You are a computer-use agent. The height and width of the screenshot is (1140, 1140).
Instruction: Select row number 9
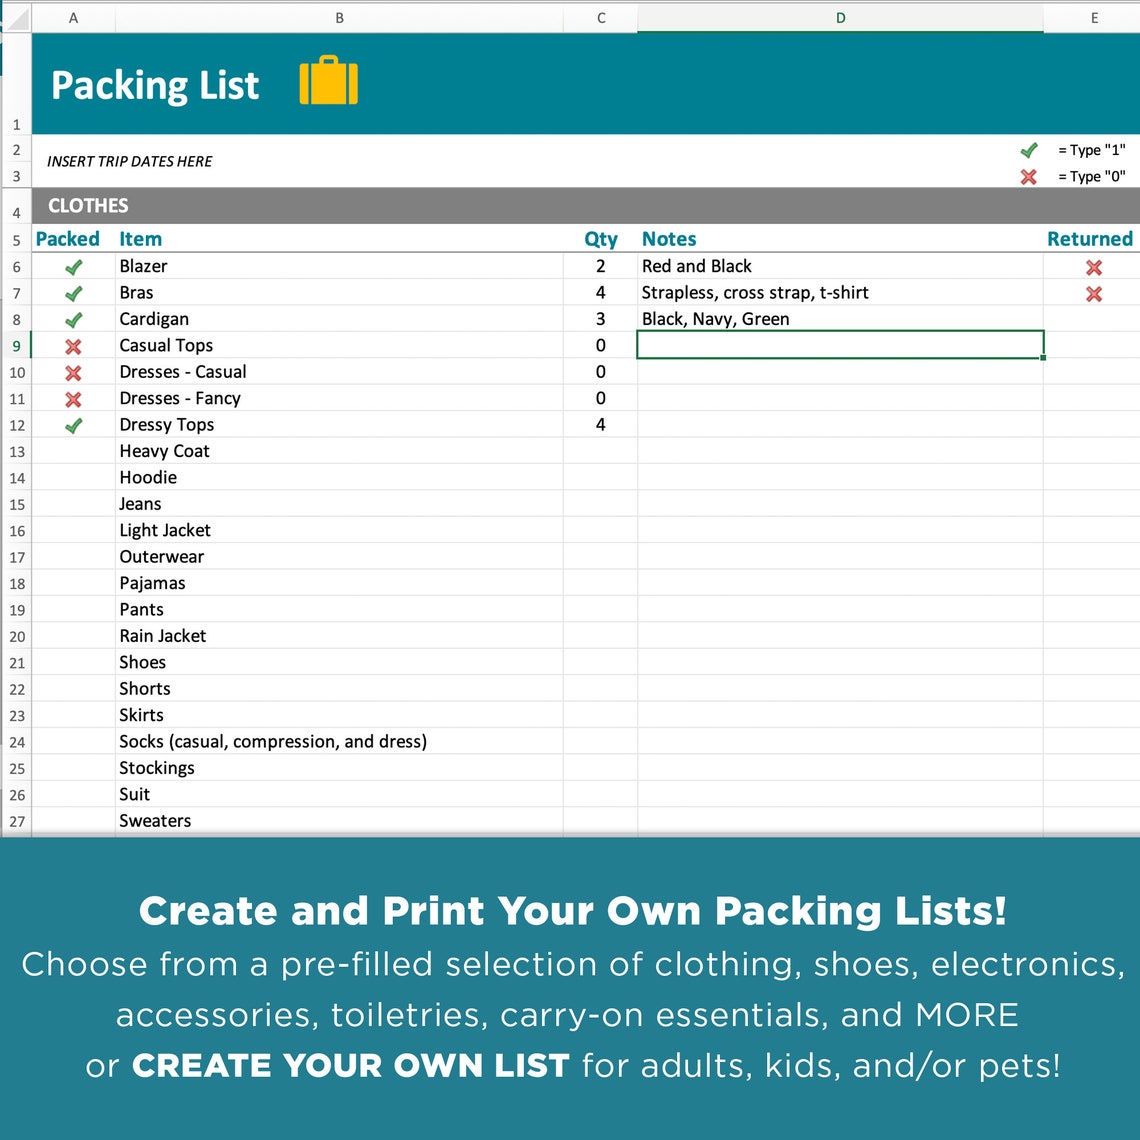[16, 346]
